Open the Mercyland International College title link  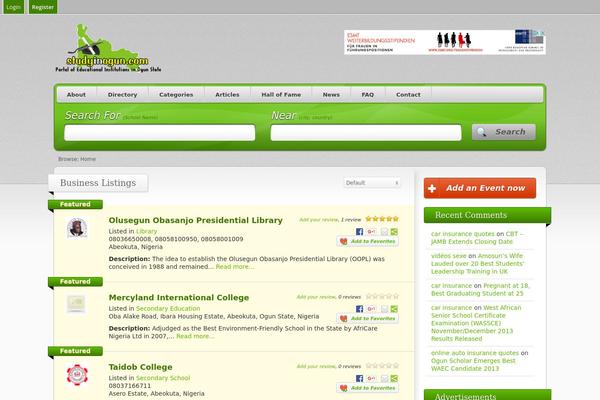click(x=179, y=297)
